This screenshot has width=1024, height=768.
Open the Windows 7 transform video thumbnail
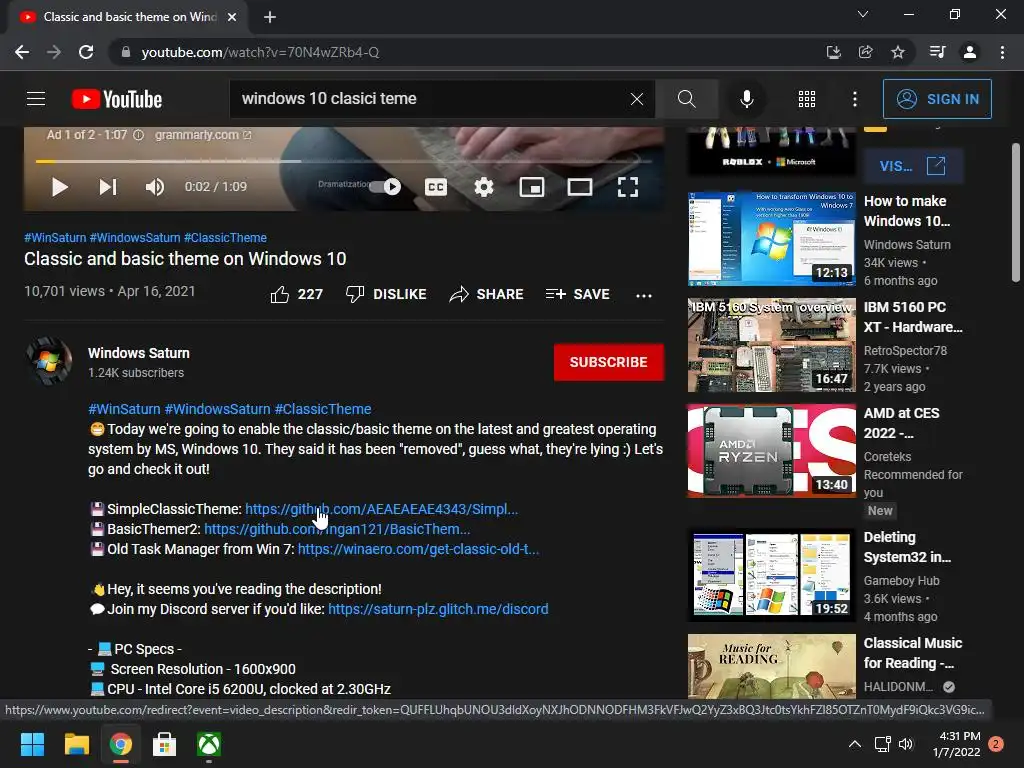point(771,238)
